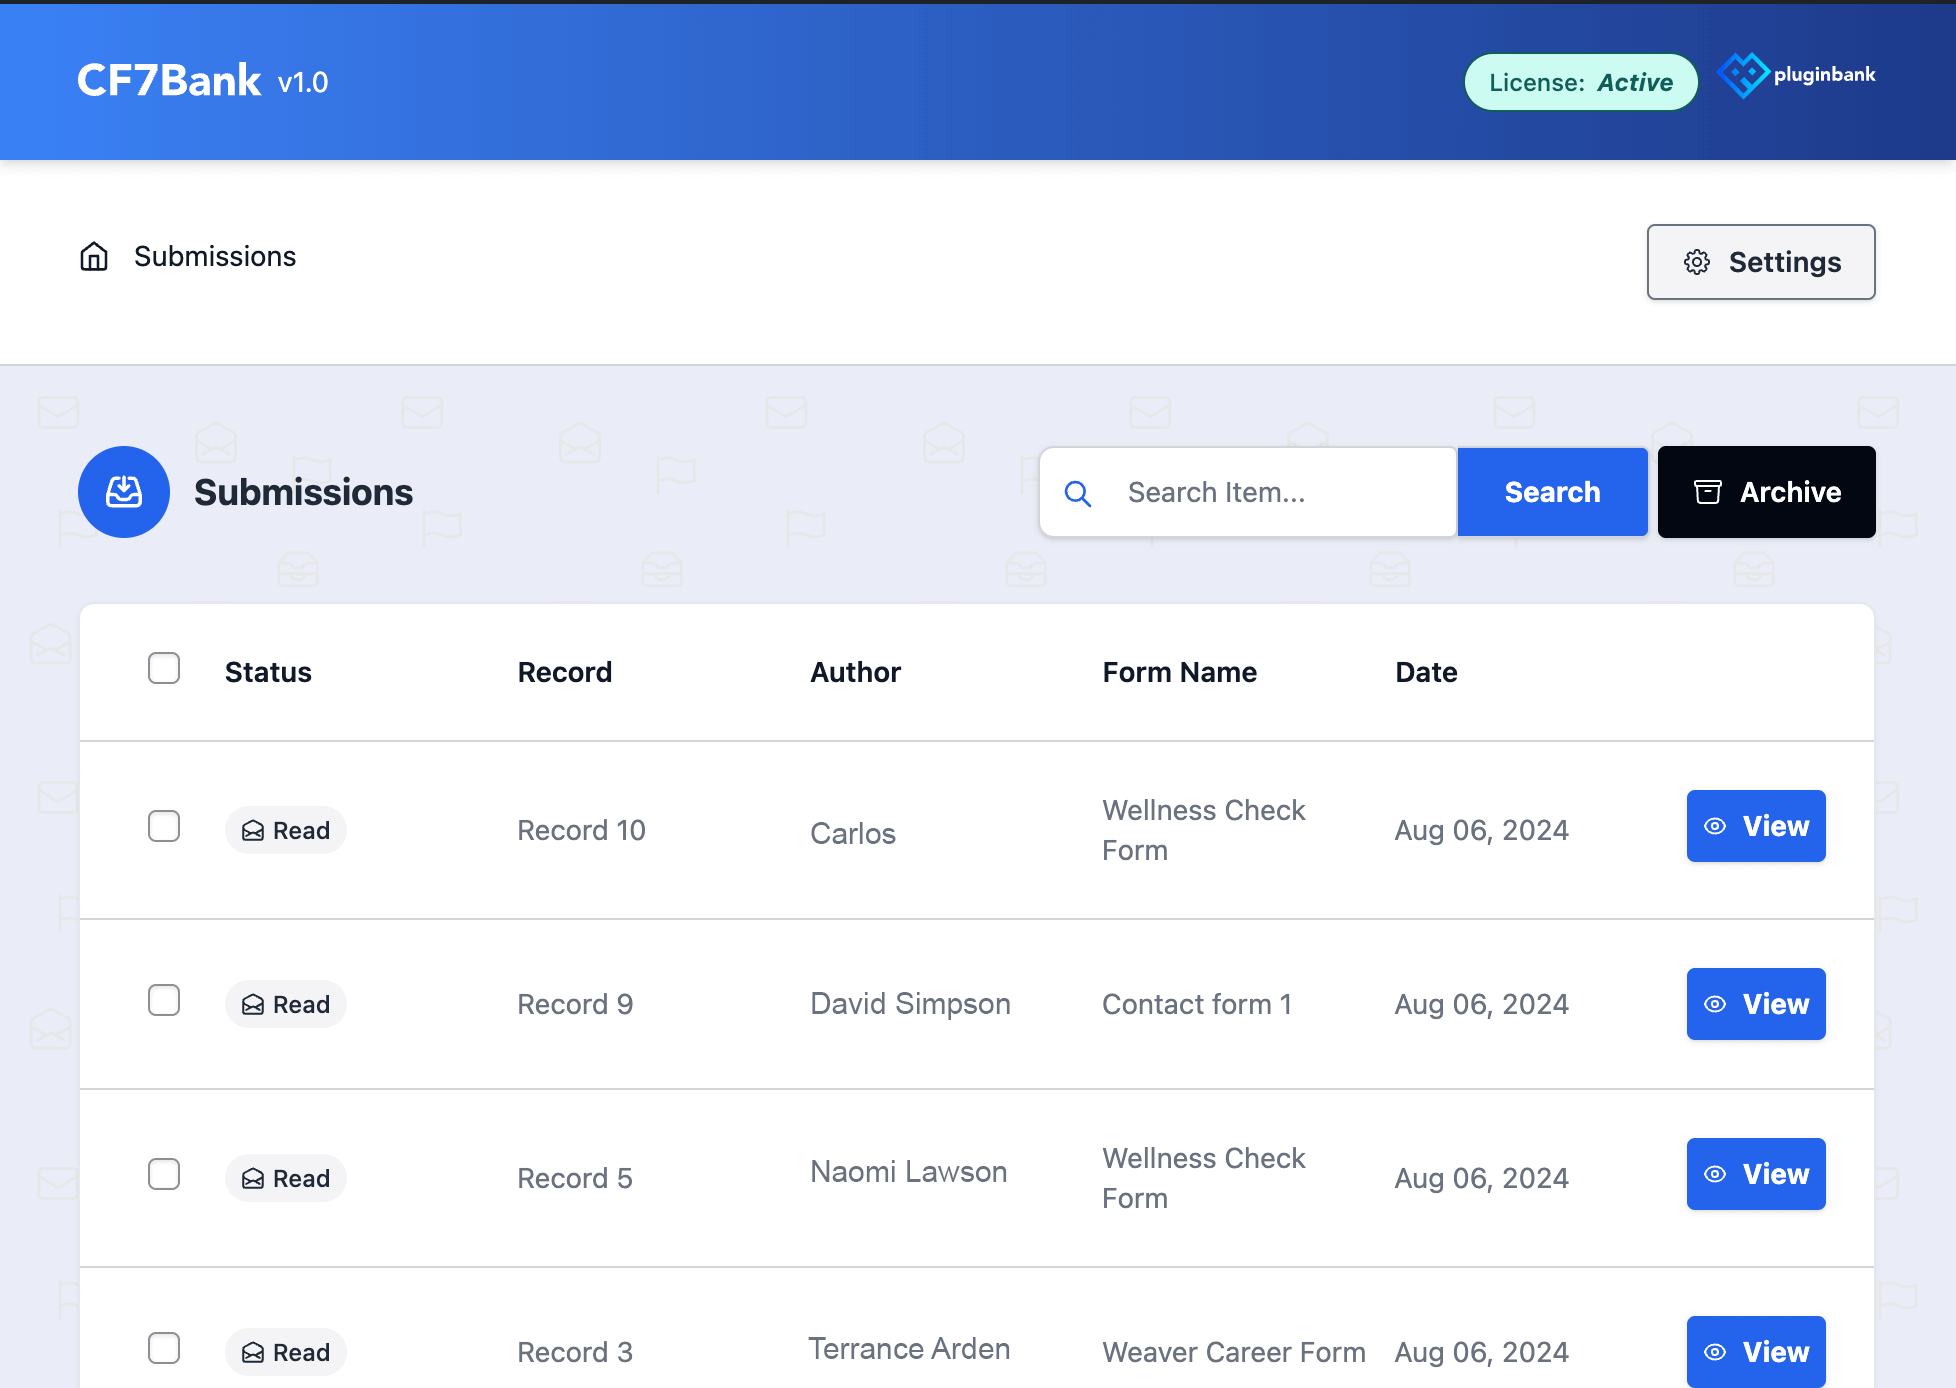Click the Record column header
Viewport: 1956px width, 1388px height.
[x=565, y=672]
